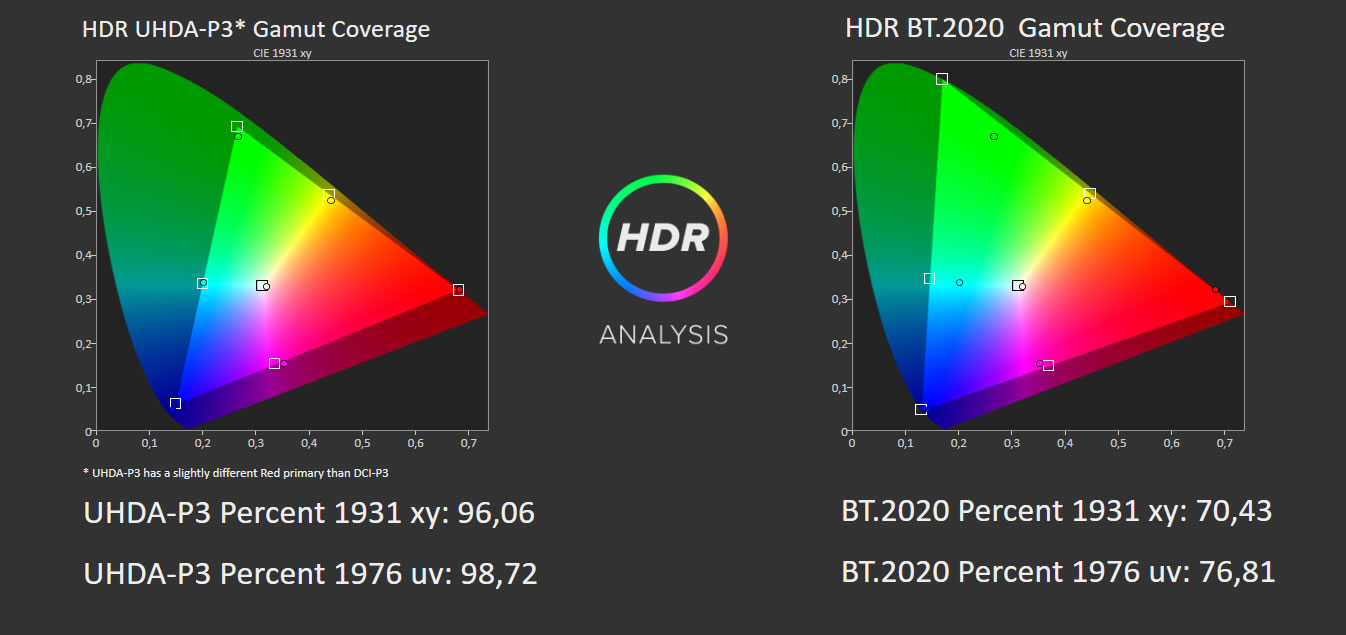Screen dimensions: 1346x635
Task: Select the red primary target square in BT.2020 chart
Action: (1230, 301)
